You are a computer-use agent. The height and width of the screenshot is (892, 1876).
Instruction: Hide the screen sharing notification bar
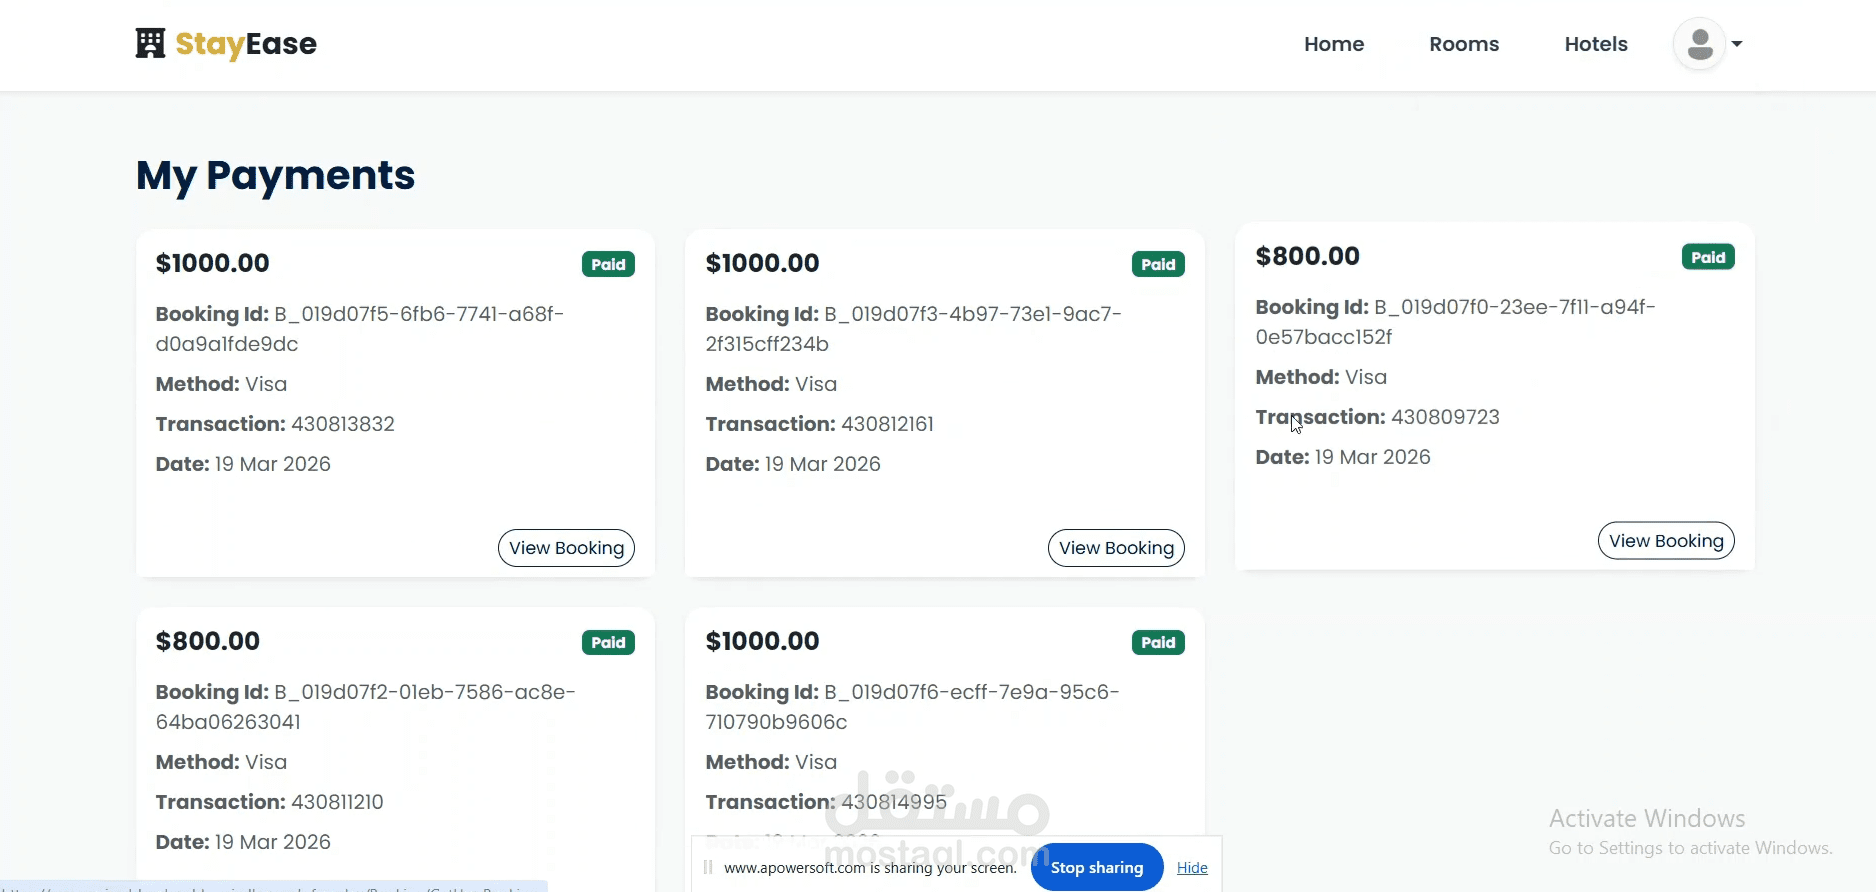pyautogui.click(x=1192, y=867)
